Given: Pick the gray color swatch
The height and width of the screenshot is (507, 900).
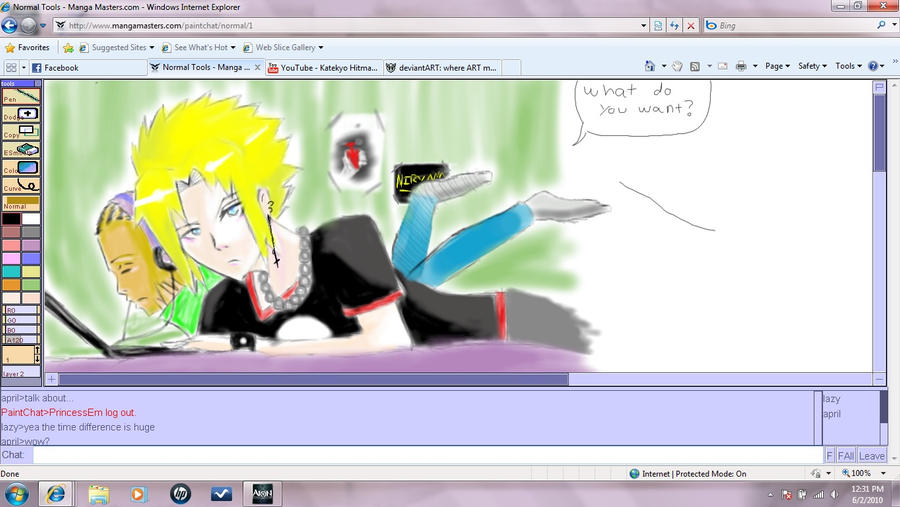Looking at the screenshot, I should [x=31, y=232].
